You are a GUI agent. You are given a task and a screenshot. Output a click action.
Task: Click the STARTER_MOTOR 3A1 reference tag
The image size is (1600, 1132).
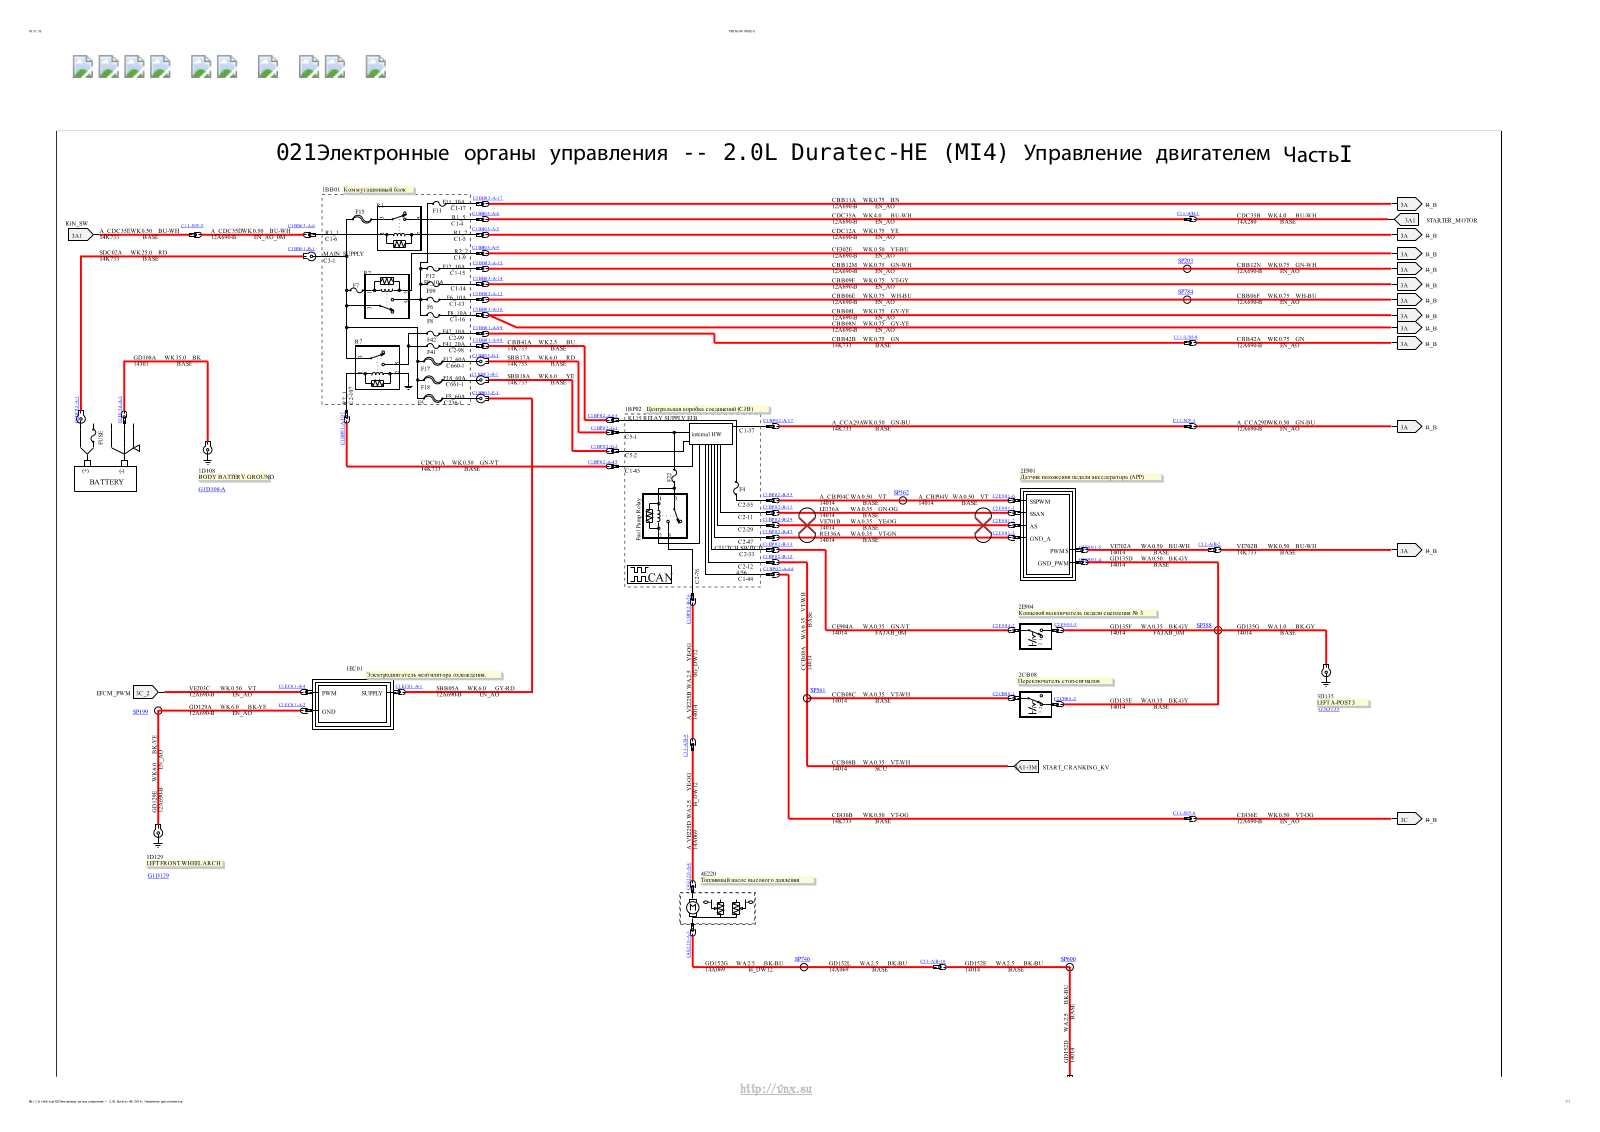pos(1408,220)
